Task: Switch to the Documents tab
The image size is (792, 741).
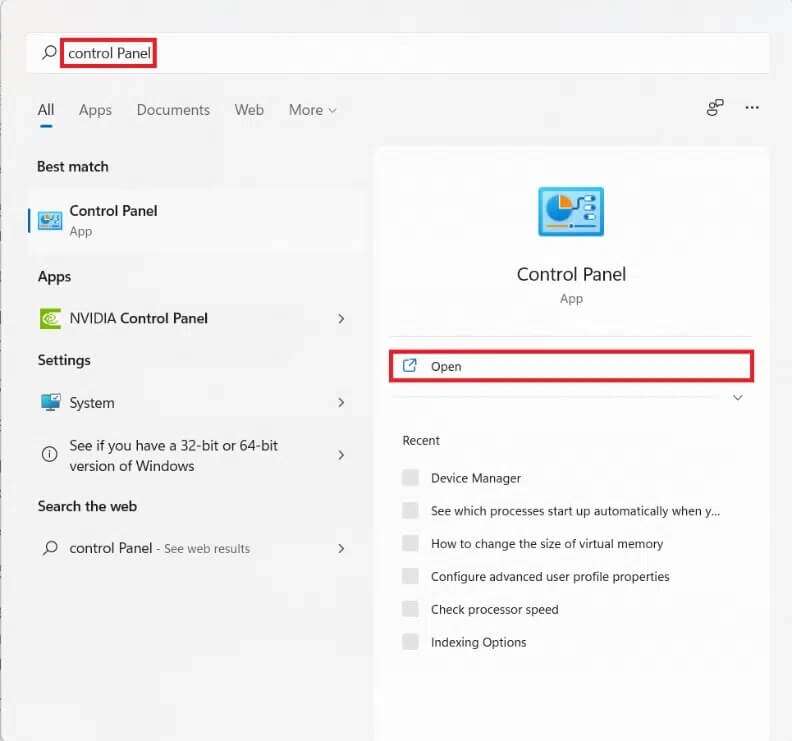Action: pos(173,110)
